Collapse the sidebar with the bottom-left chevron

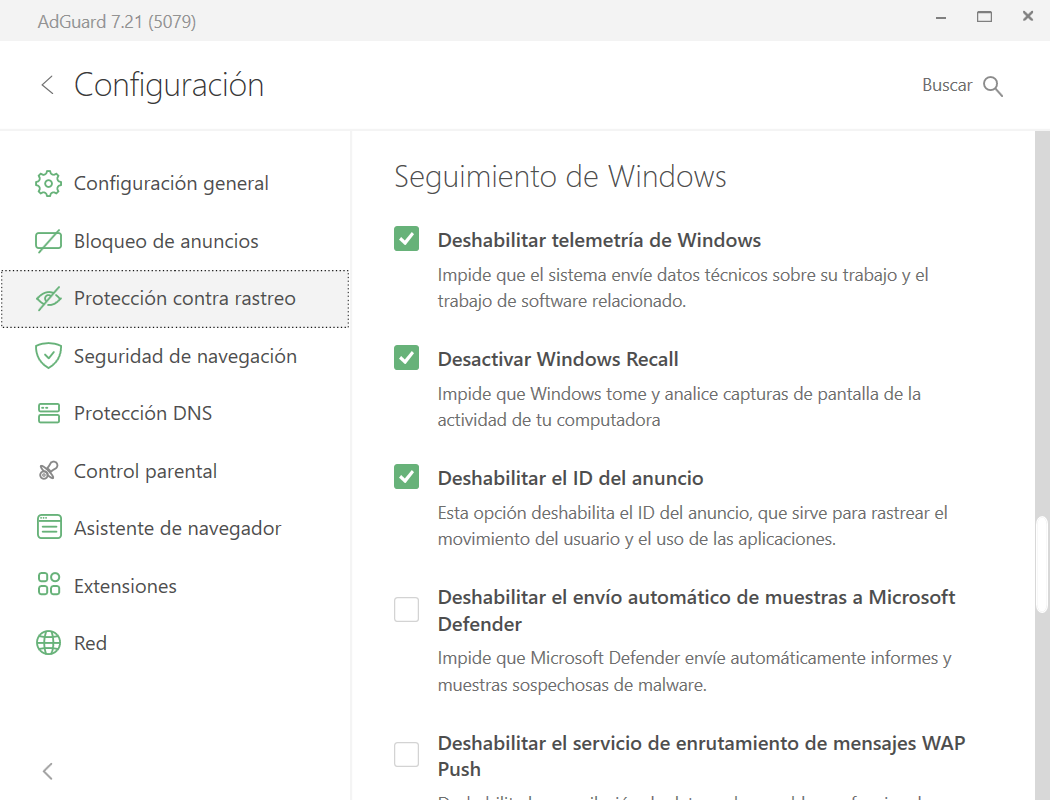pyautogui.click(x=48, y=771)
